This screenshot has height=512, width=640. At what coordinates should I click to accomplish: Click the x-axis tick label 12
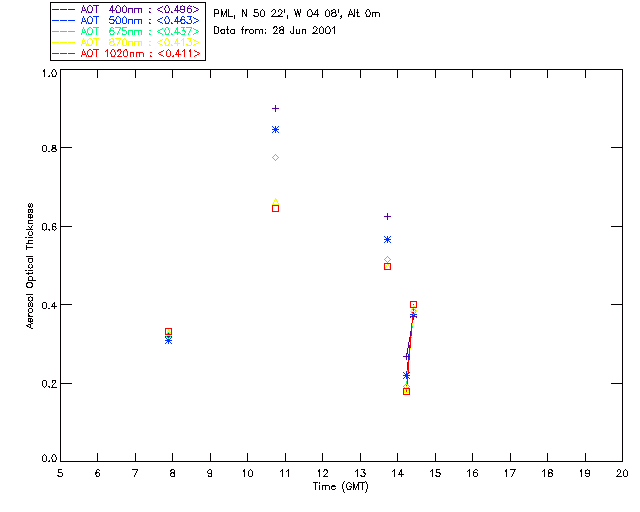pyautogui.click(x=322, y=473)
